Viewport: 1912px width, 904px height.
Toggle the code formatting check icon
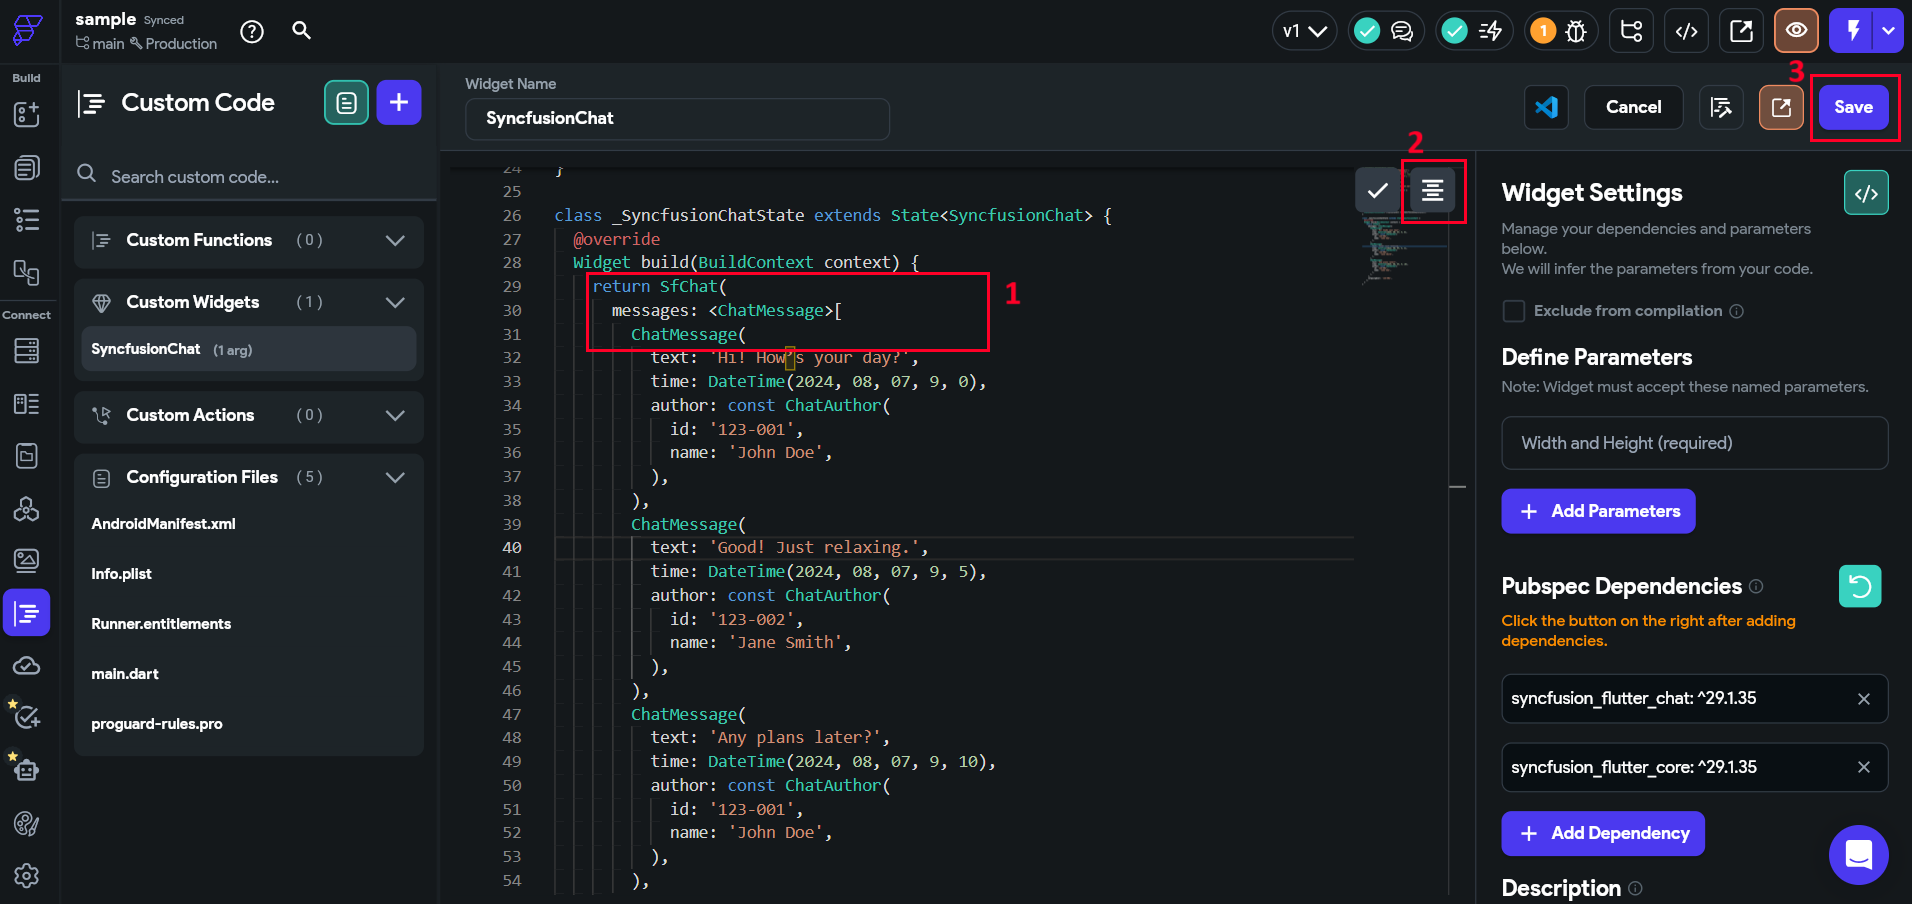(1377, 190)
